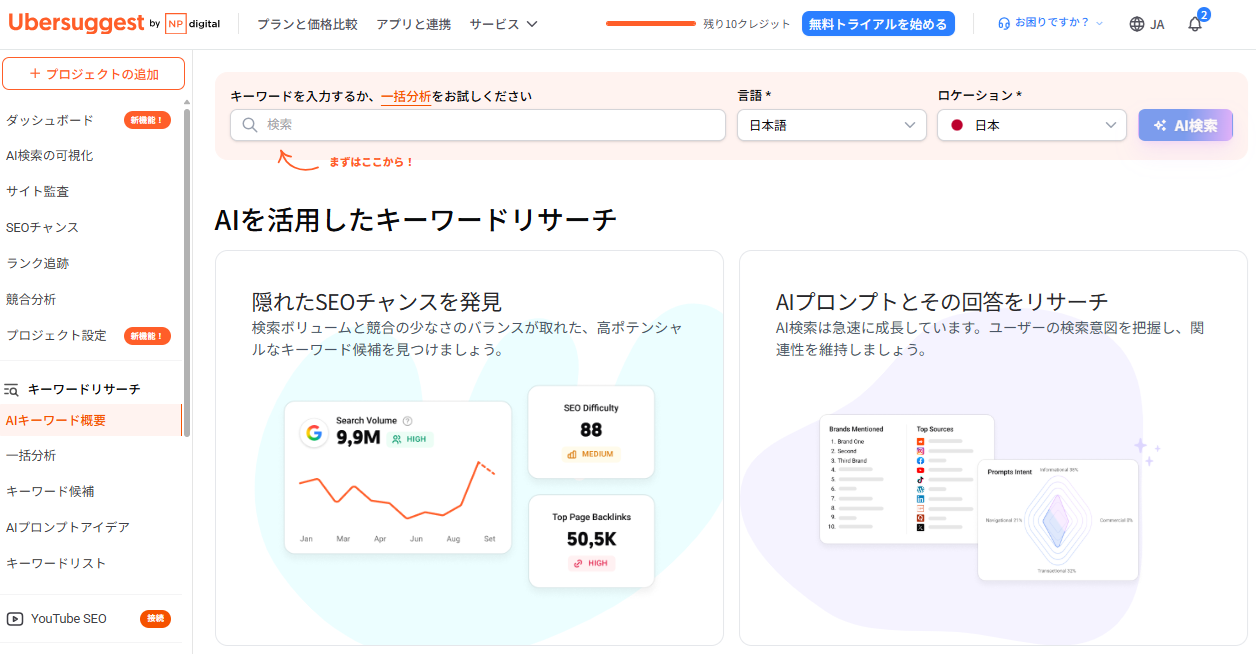The height and width of the screenshot is (654, 1256).
Task: Click the headset help icon
Action: click(x=1004, y=23)
